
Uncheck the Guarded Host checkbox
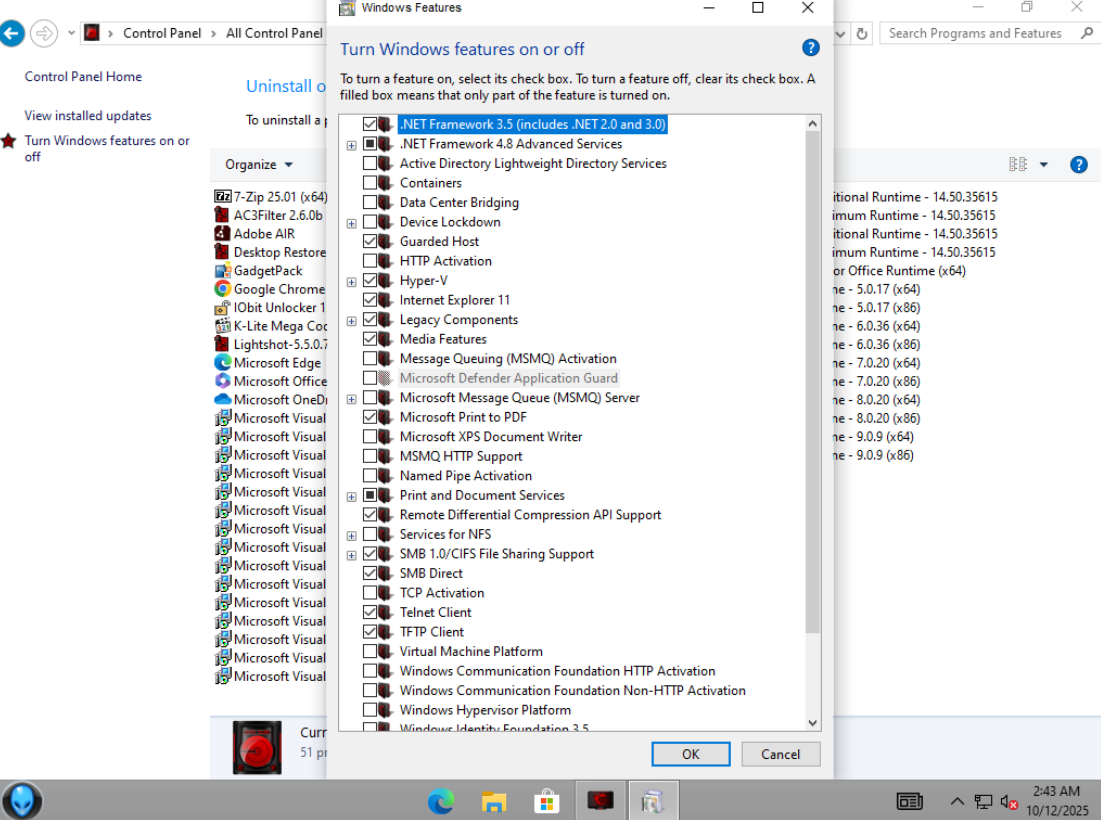(370, 241)
